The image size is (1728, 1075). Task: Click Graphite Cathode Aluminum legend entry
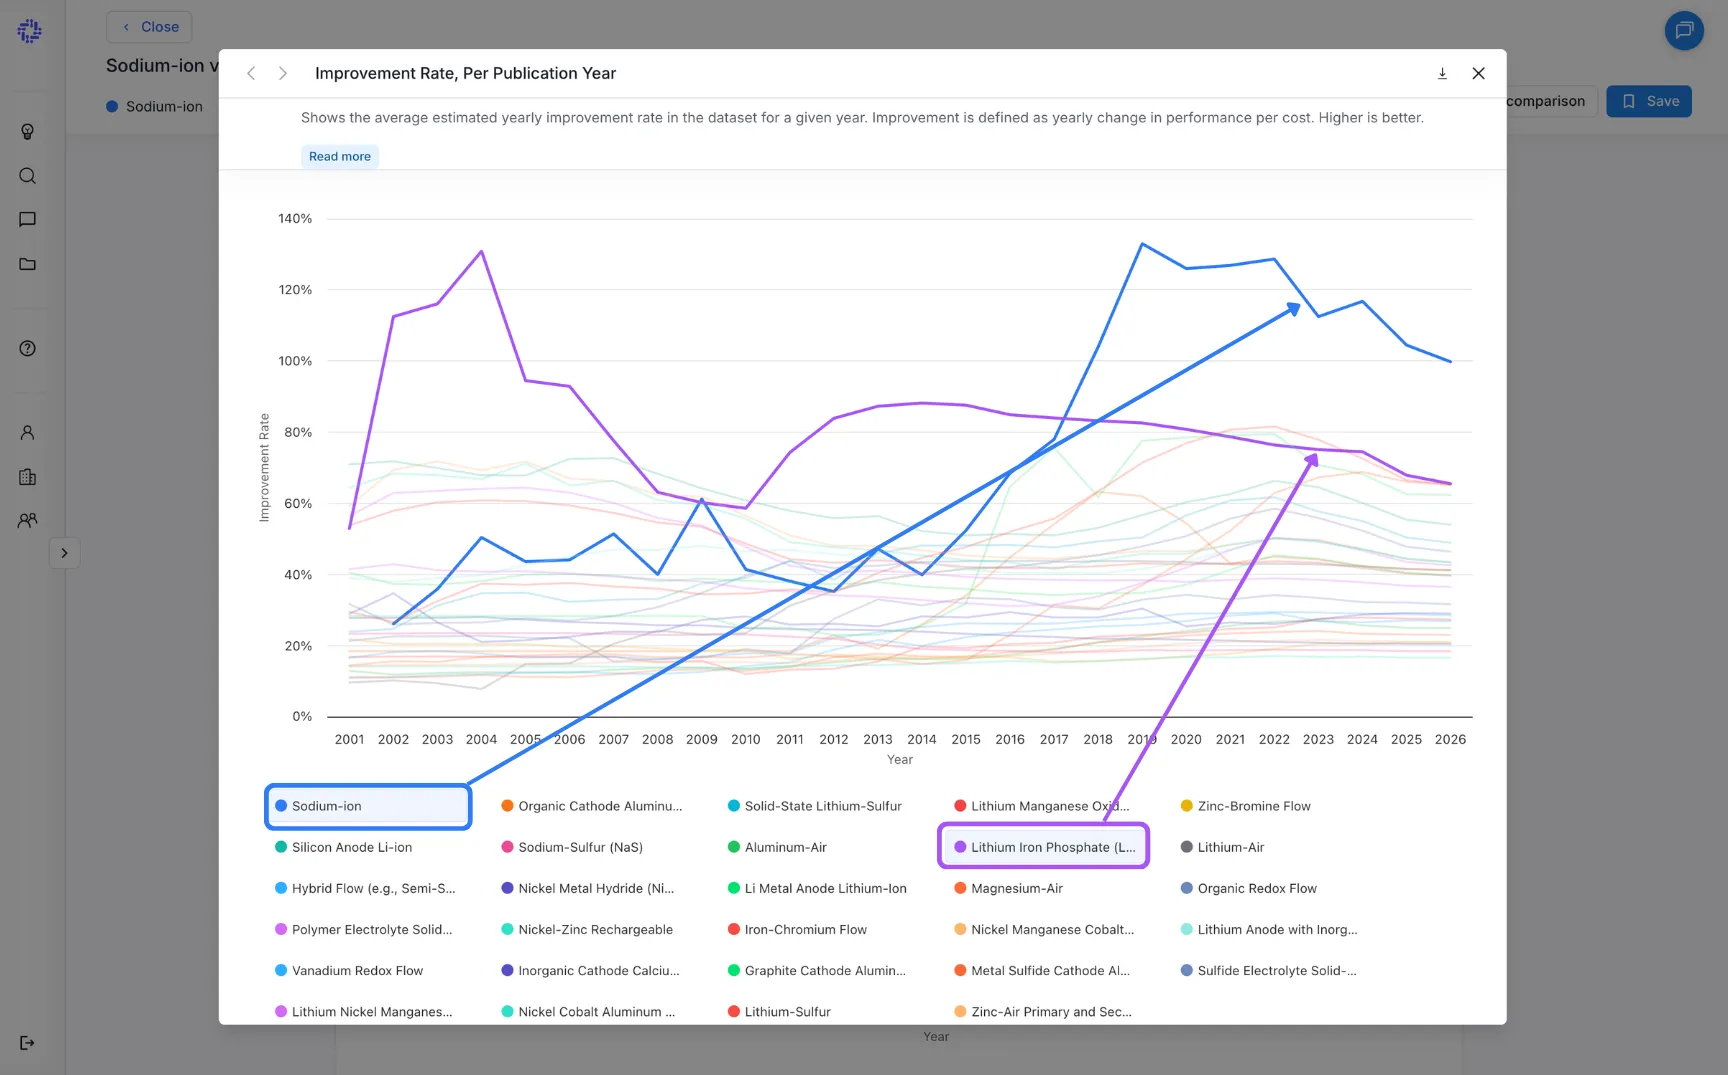[817, 970]
